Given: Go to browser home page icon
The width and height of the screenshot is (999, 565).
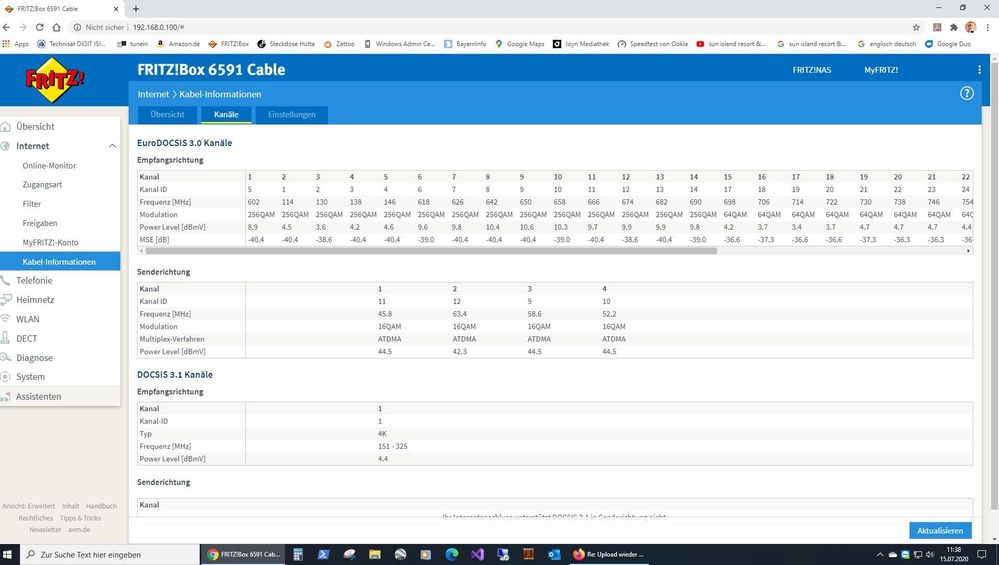Looking at the screenshot, I should click(x=56, y=27).
